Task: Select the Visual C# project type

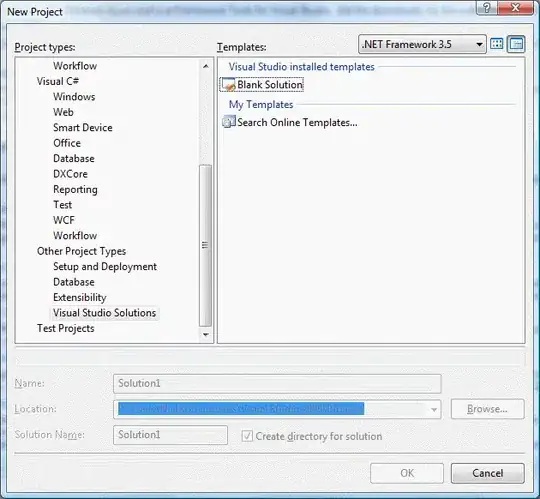Action: (58, 81)
